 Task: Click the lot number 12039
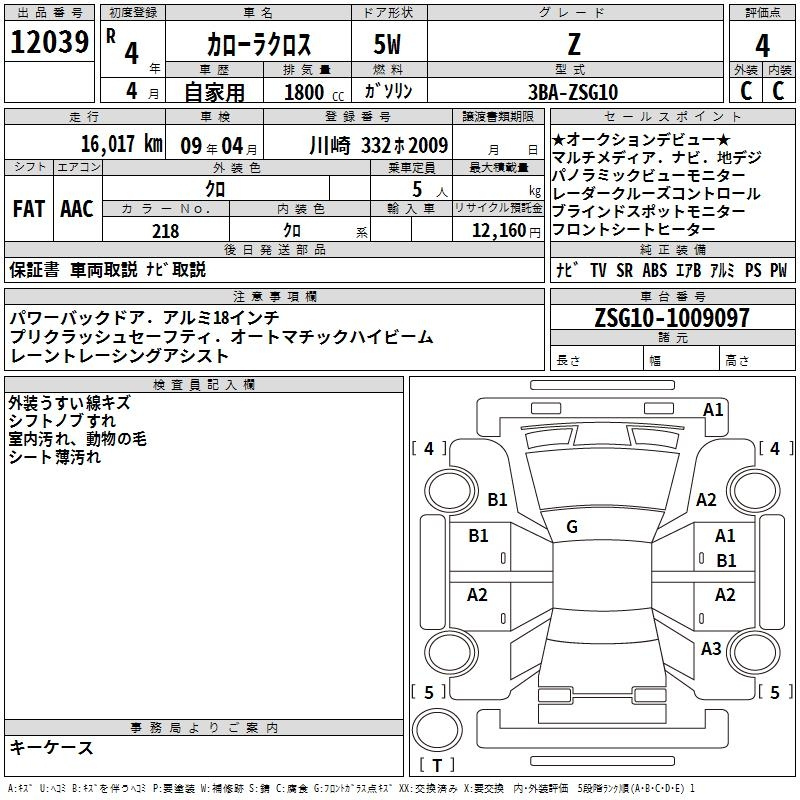pos(49,42)
